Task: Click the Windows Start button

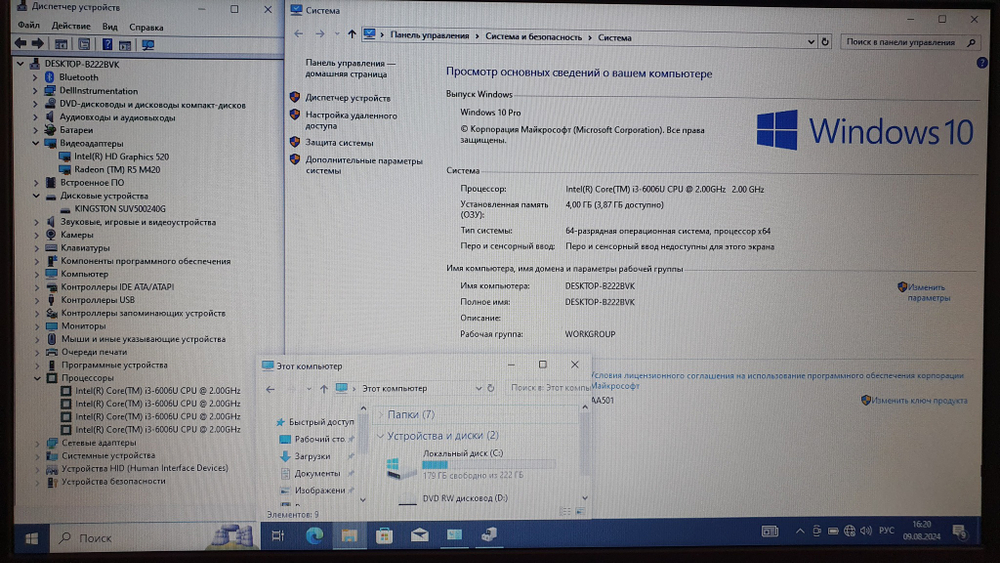Action: point(32,538)
